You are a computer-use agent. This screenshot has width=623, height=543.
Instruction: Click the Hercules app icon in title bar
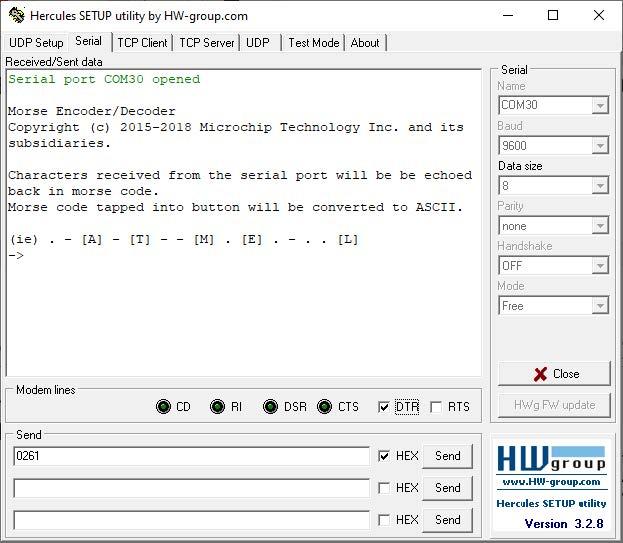tap(17, 15)
